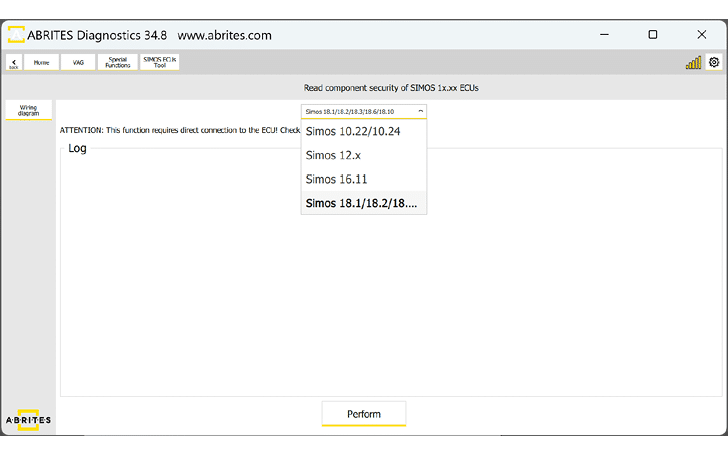Go to Home in the breadcrumb bar
Viewport: 728px width, 455px height.
coord(41,62)
